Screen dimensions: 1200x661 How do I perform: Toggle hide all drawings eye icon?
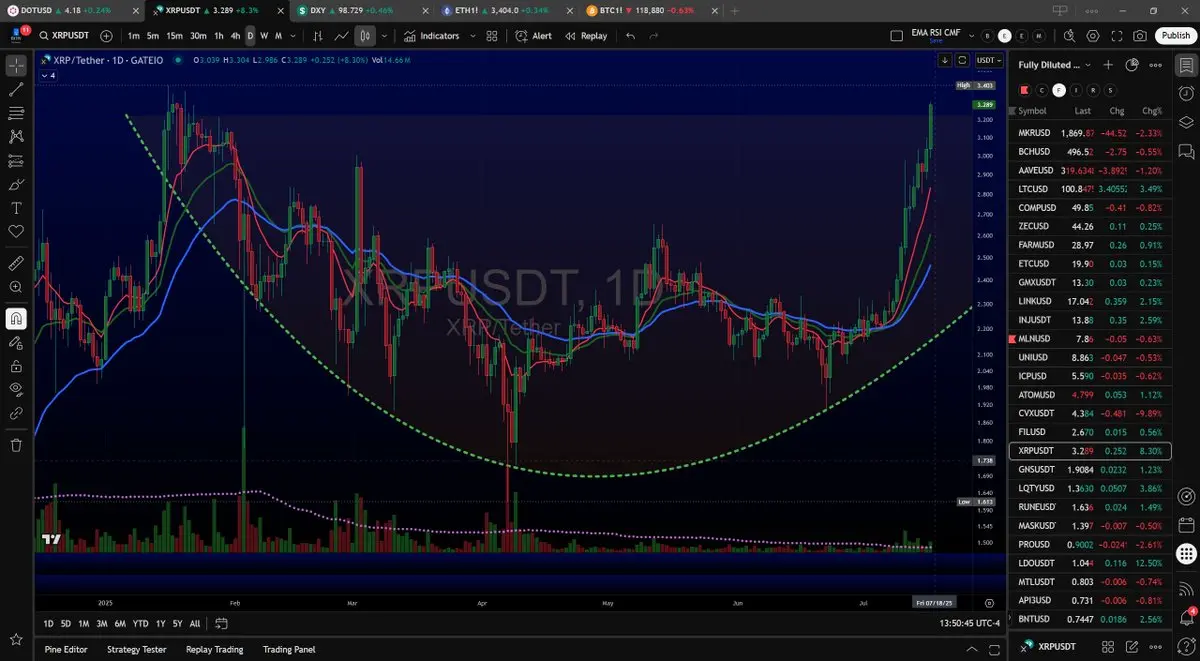click(16, 389)
